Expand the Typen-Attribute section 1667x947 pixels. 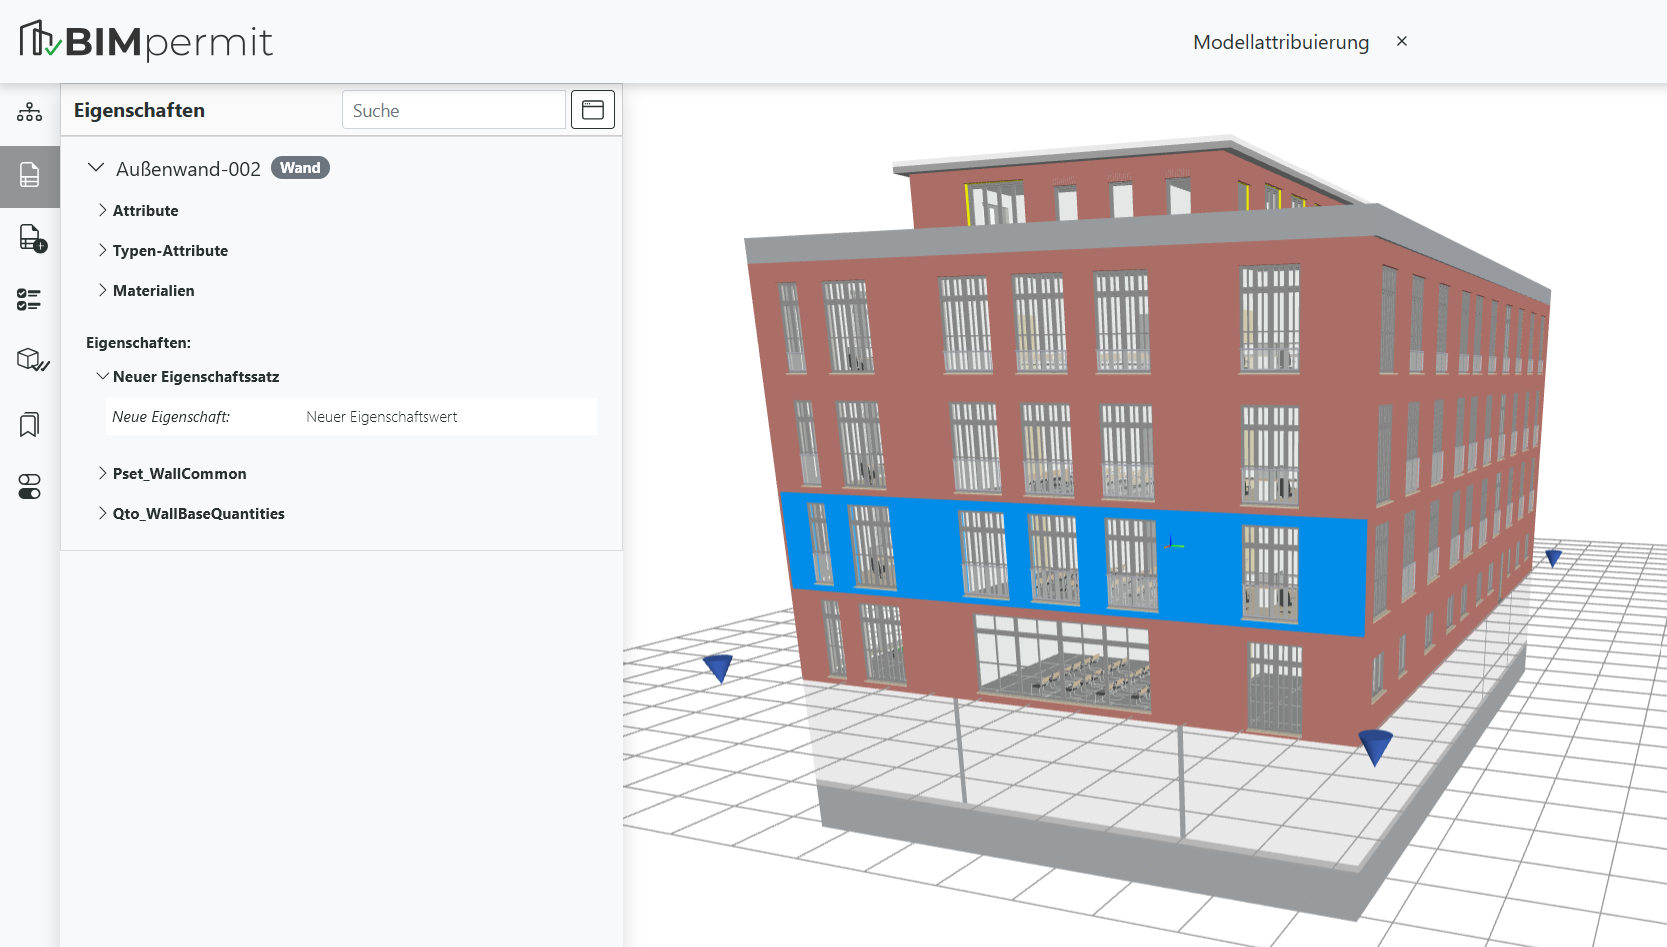point(102,250)
